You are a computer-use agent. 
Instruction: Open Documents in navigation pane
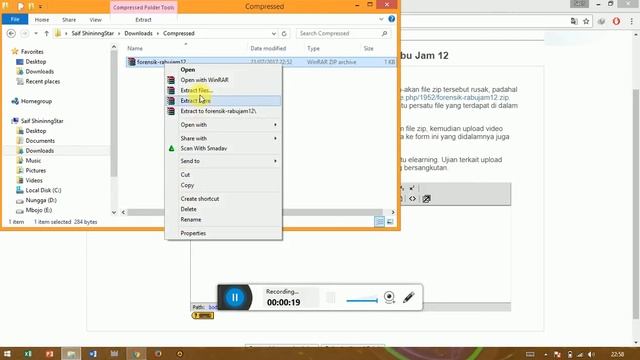(40, 141)
